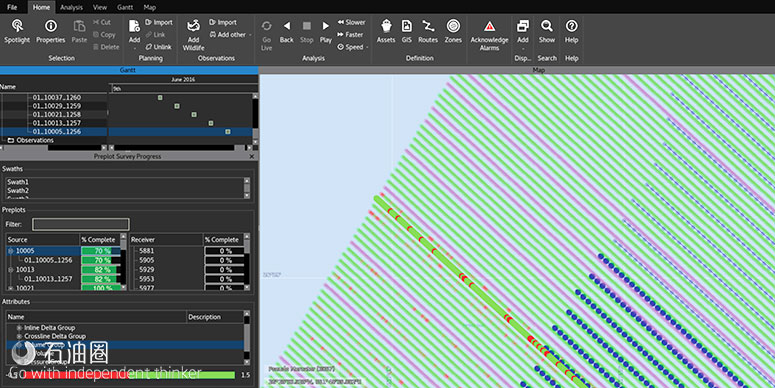
Task: Click the Stop playback button
Action: (x=306, y=32)
